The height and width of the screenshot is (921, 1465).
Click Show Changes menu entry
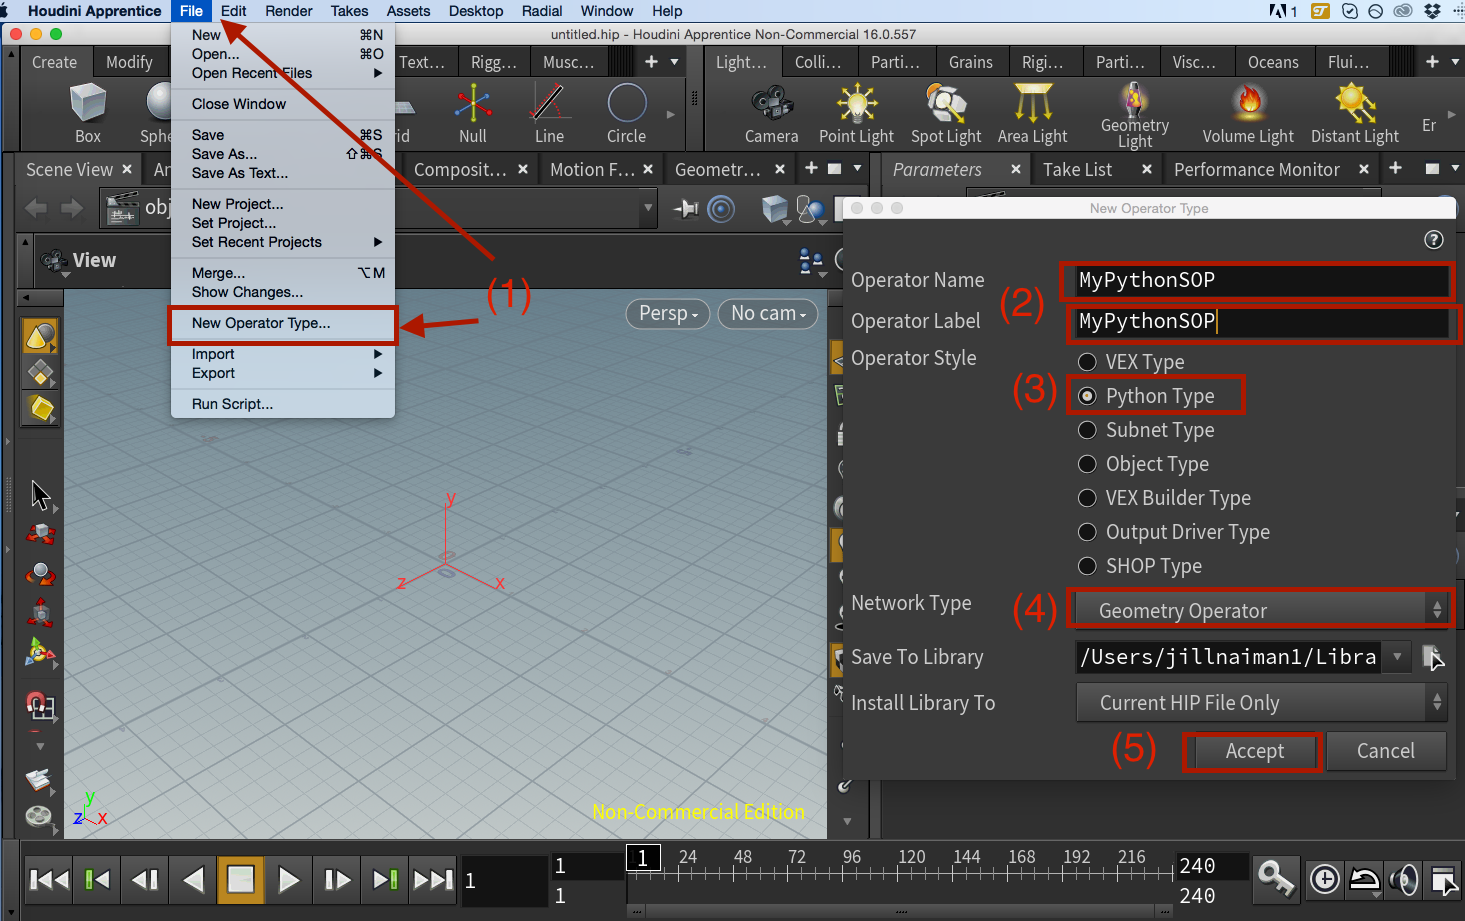(x=283, y=292)
